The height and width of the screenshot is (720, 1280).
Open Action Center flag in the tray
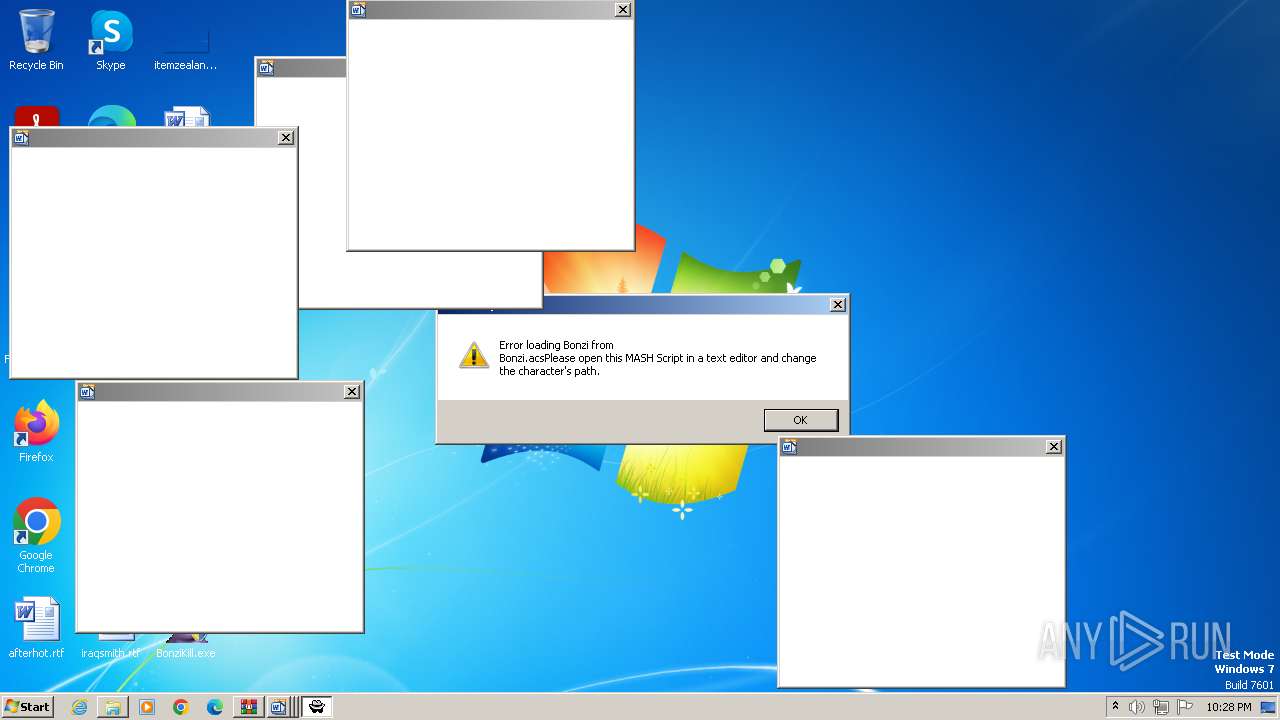tap(1183, 707)
